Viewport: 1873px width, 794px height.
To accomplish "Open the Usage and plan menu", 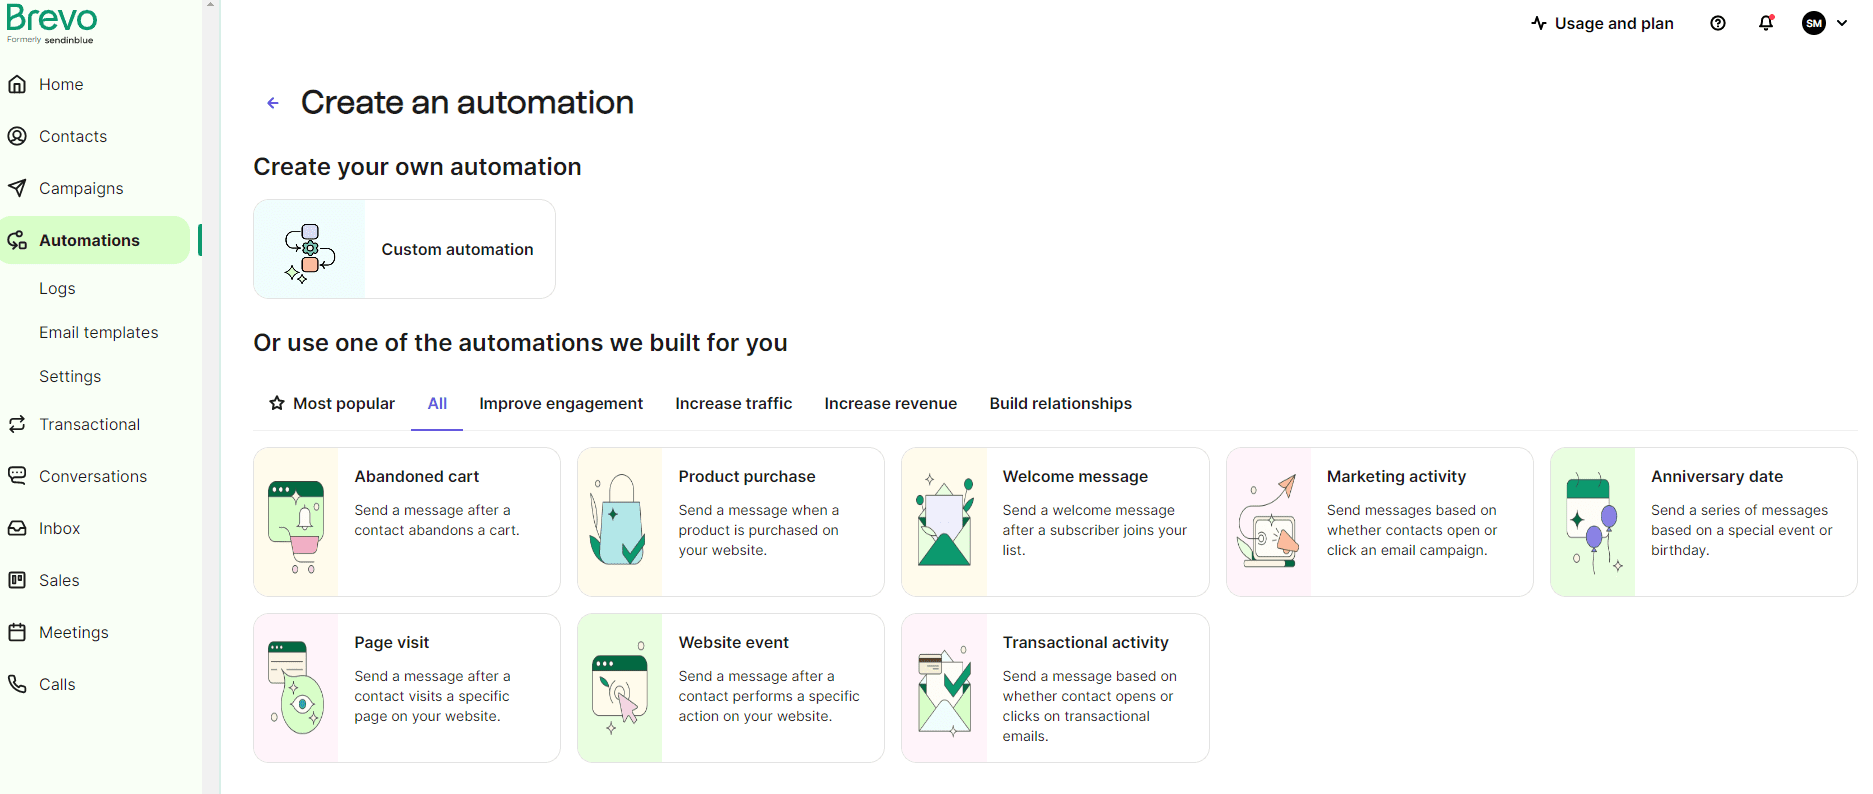I will tap(1602, 23).
